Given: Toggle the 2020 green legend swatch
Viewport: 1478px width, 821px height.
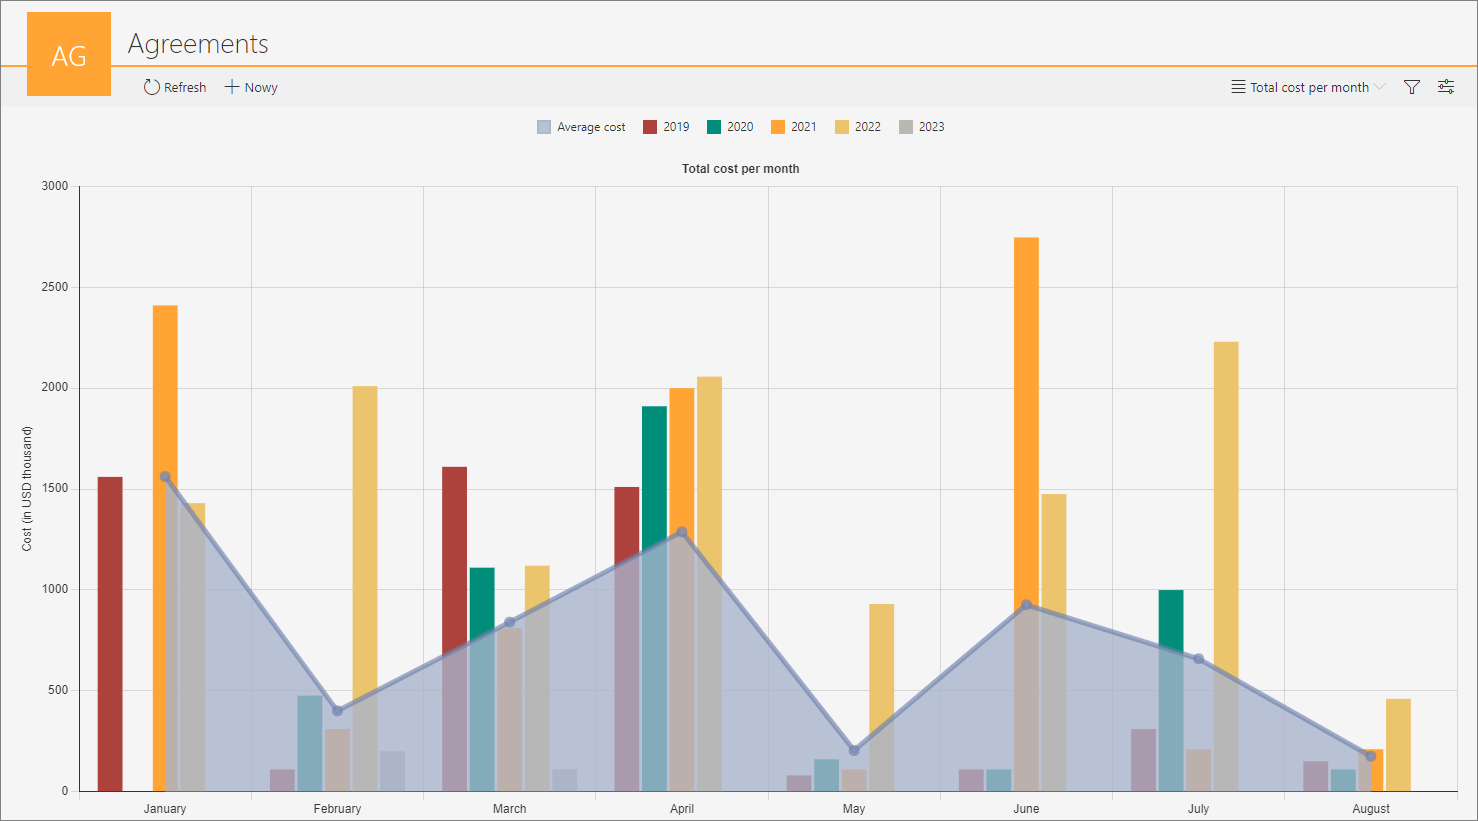Looking at the screenshot, I should (714, 127).
